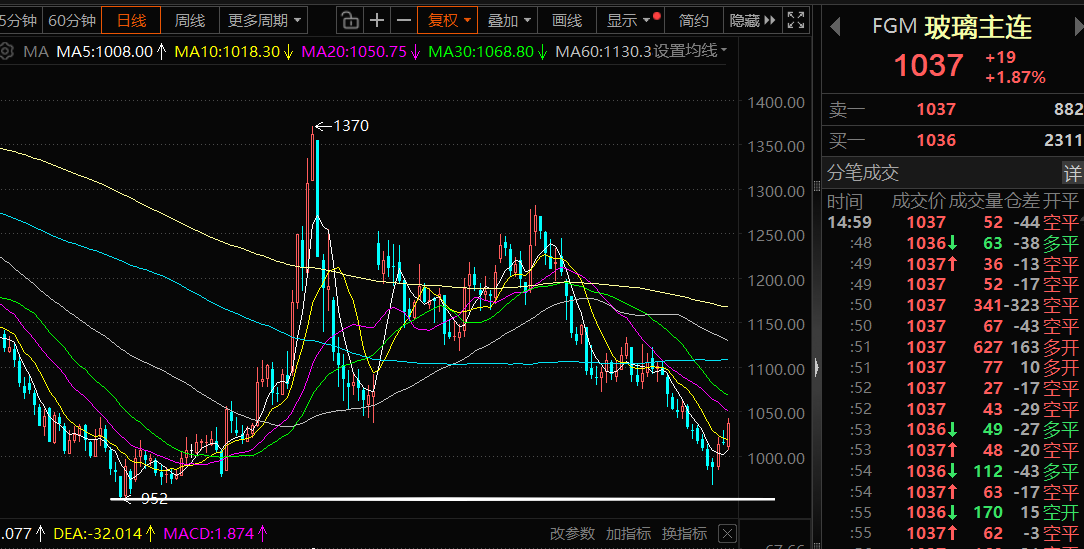The image size is (1084, 549).
Task: Switch to 周线 weekly chart tab
Action: [189, 20]
